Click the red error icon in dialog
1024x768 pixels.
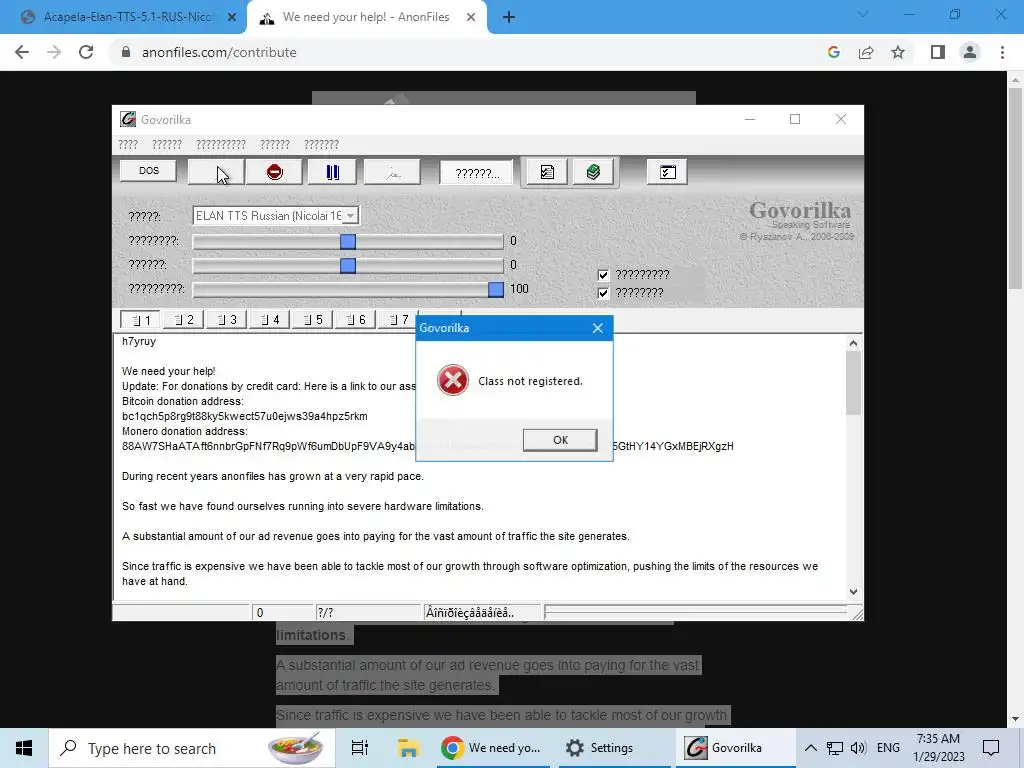point(453,380)
